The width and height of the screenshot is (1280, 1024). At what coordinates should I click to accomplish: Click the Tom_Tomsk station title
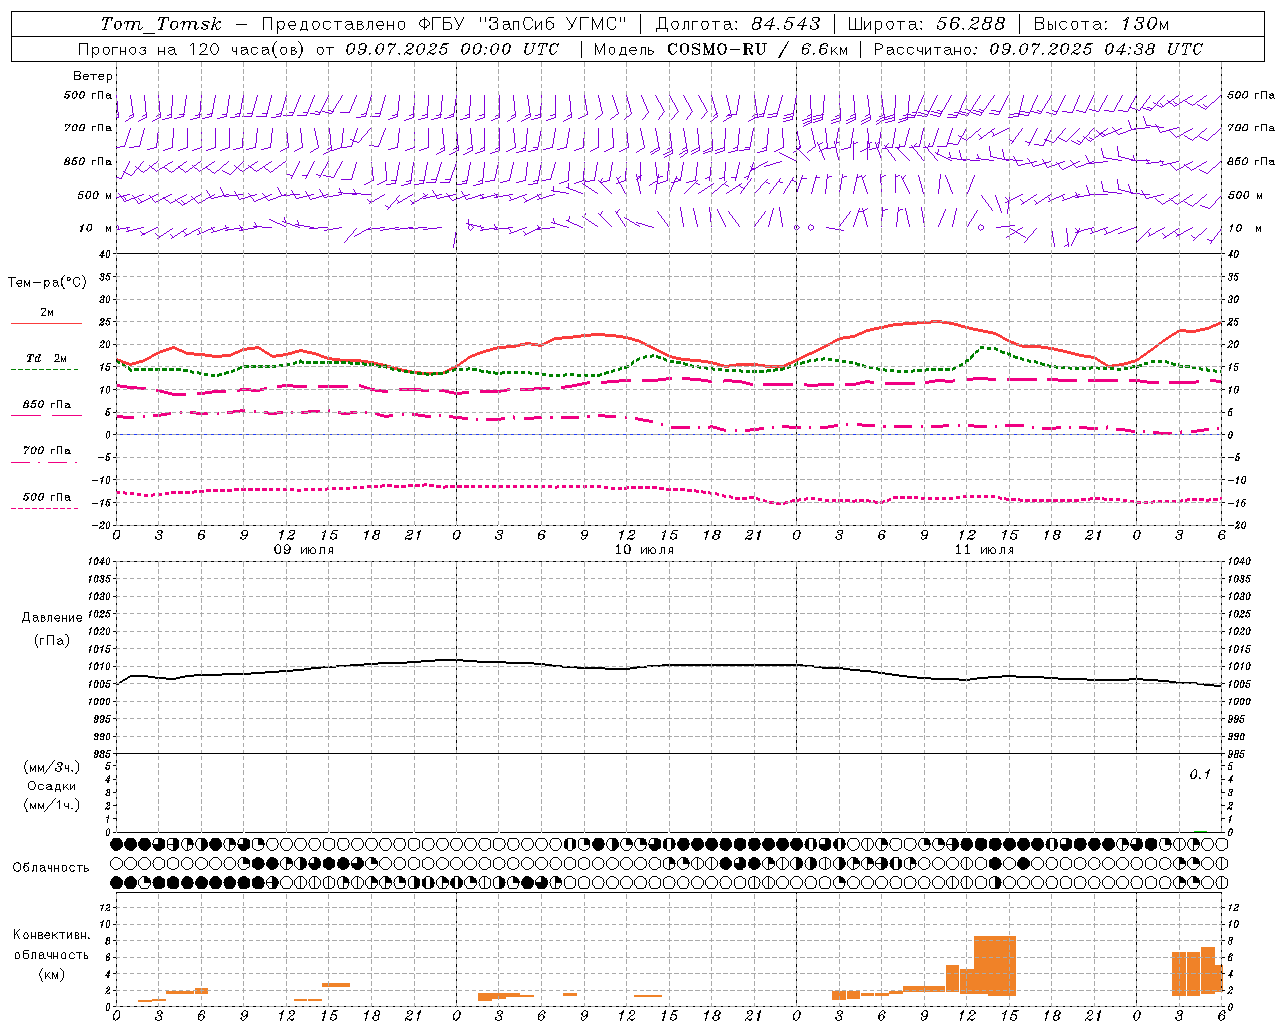click(161, 24)
